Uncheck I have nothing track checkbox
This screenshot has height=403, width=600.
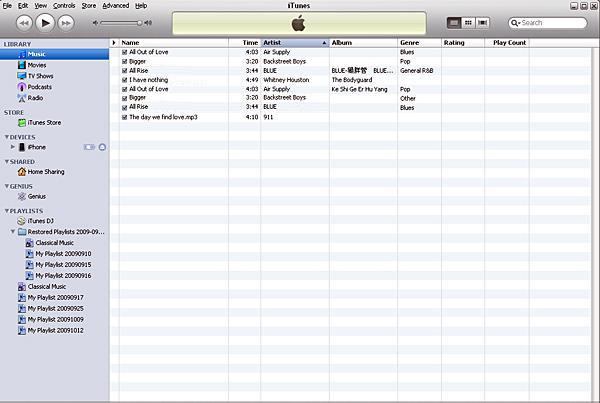(124, 80)
